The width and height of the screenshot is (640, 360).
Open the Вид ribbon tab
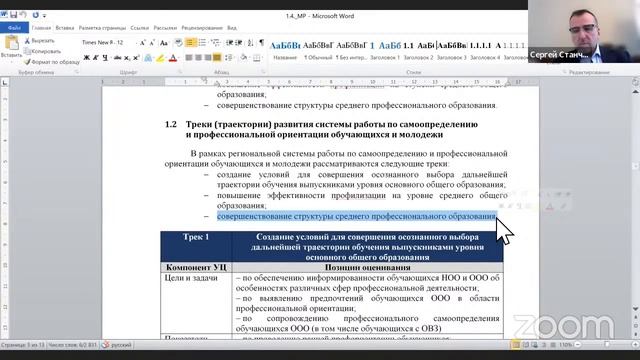coord(232,28)
